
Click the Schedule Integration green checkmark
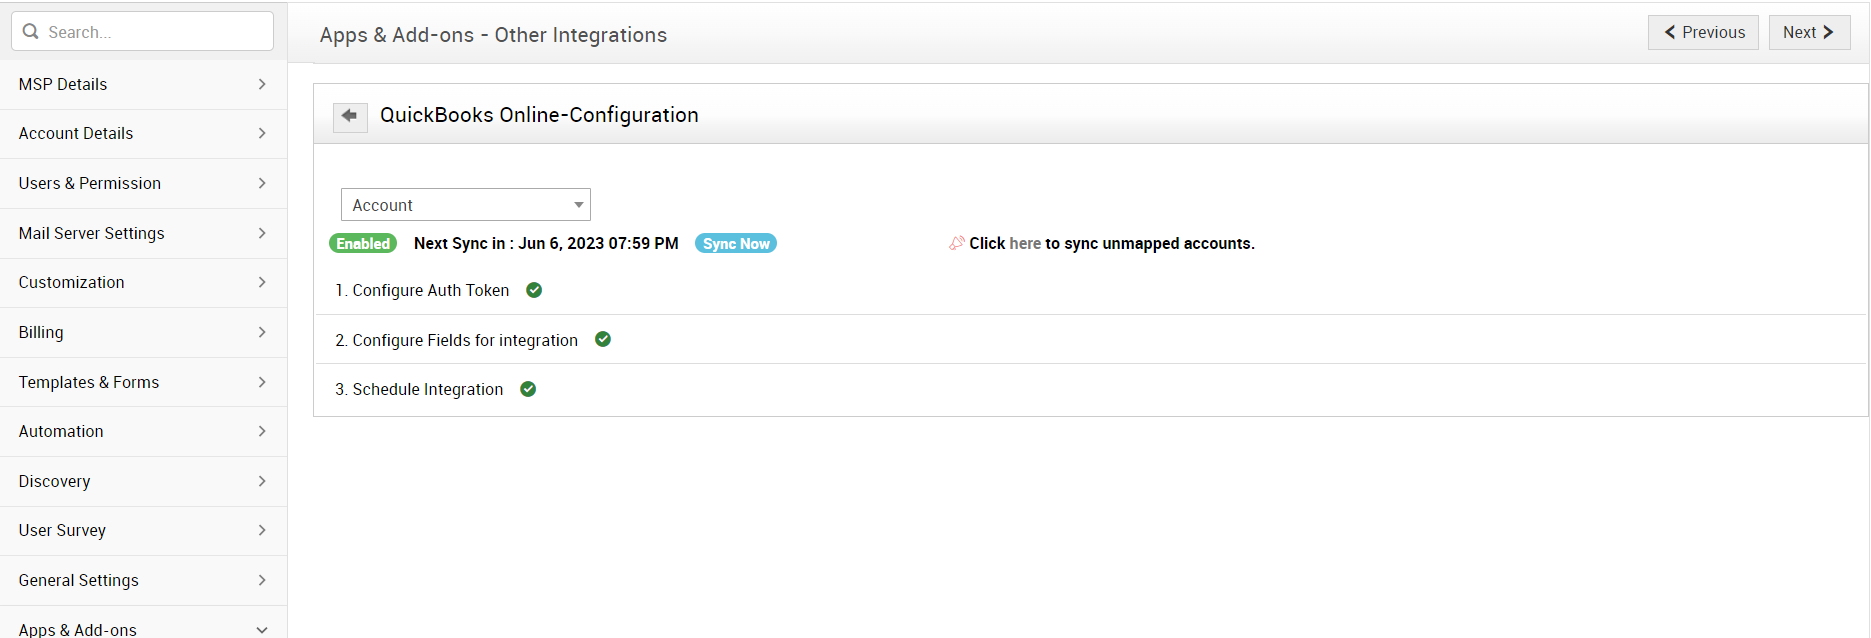528,389
